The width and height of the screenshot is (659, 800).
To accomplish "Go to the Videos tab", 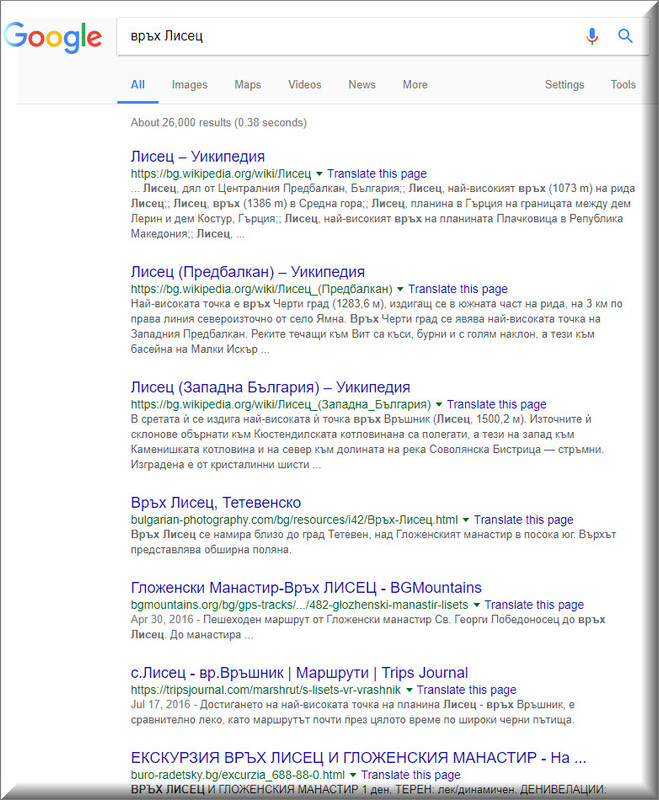I will point(305,85).
